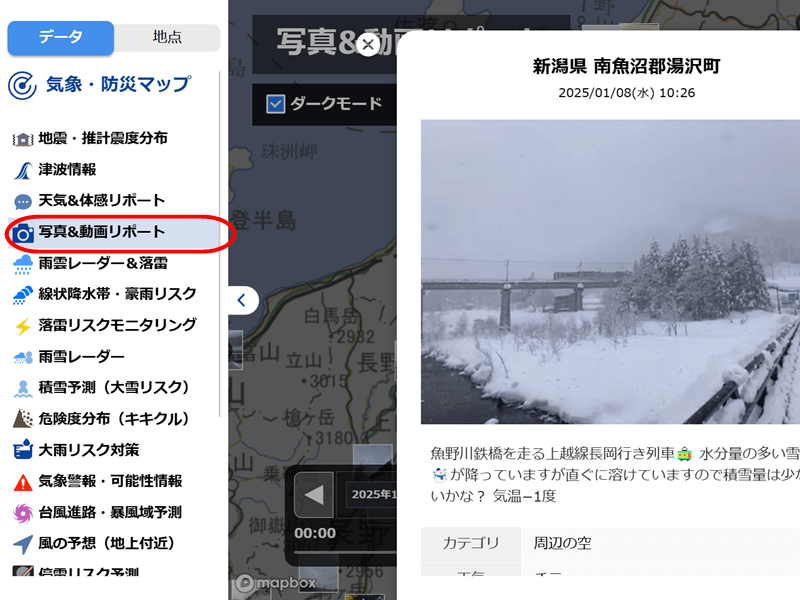Select the 津波情報 tsunami wave icon

[22, 170]
